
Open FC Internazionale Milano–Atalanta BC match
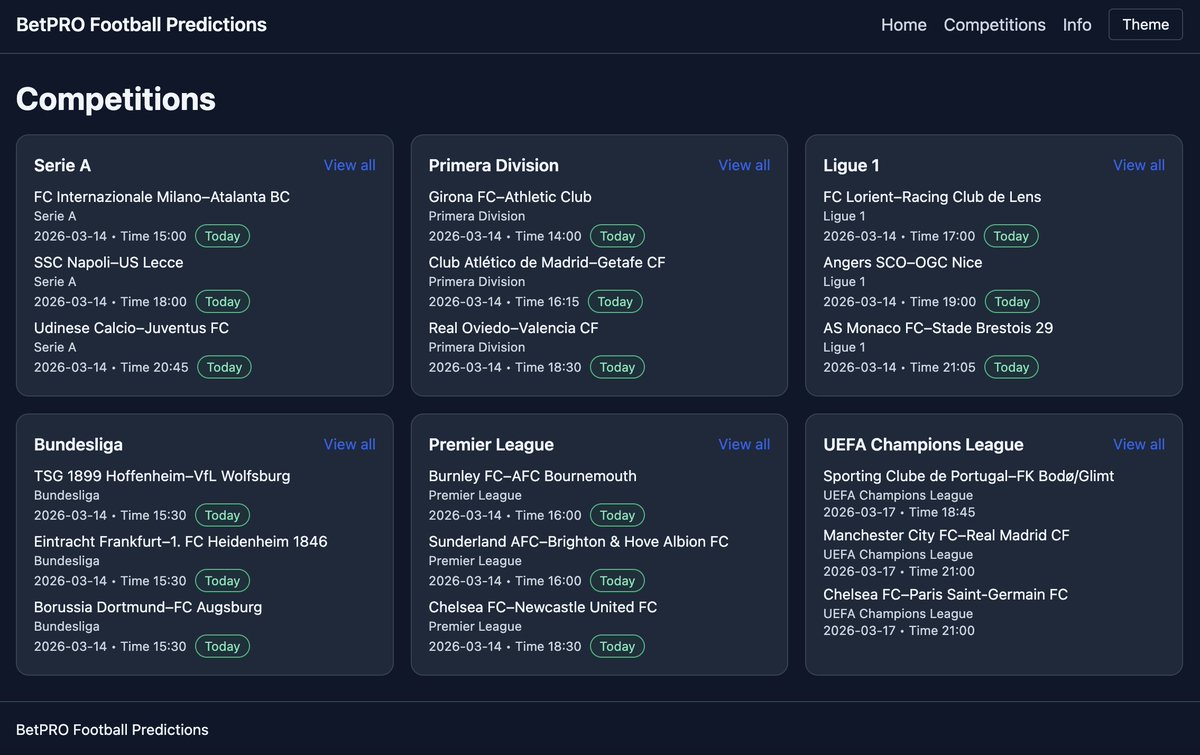(162, 197)
